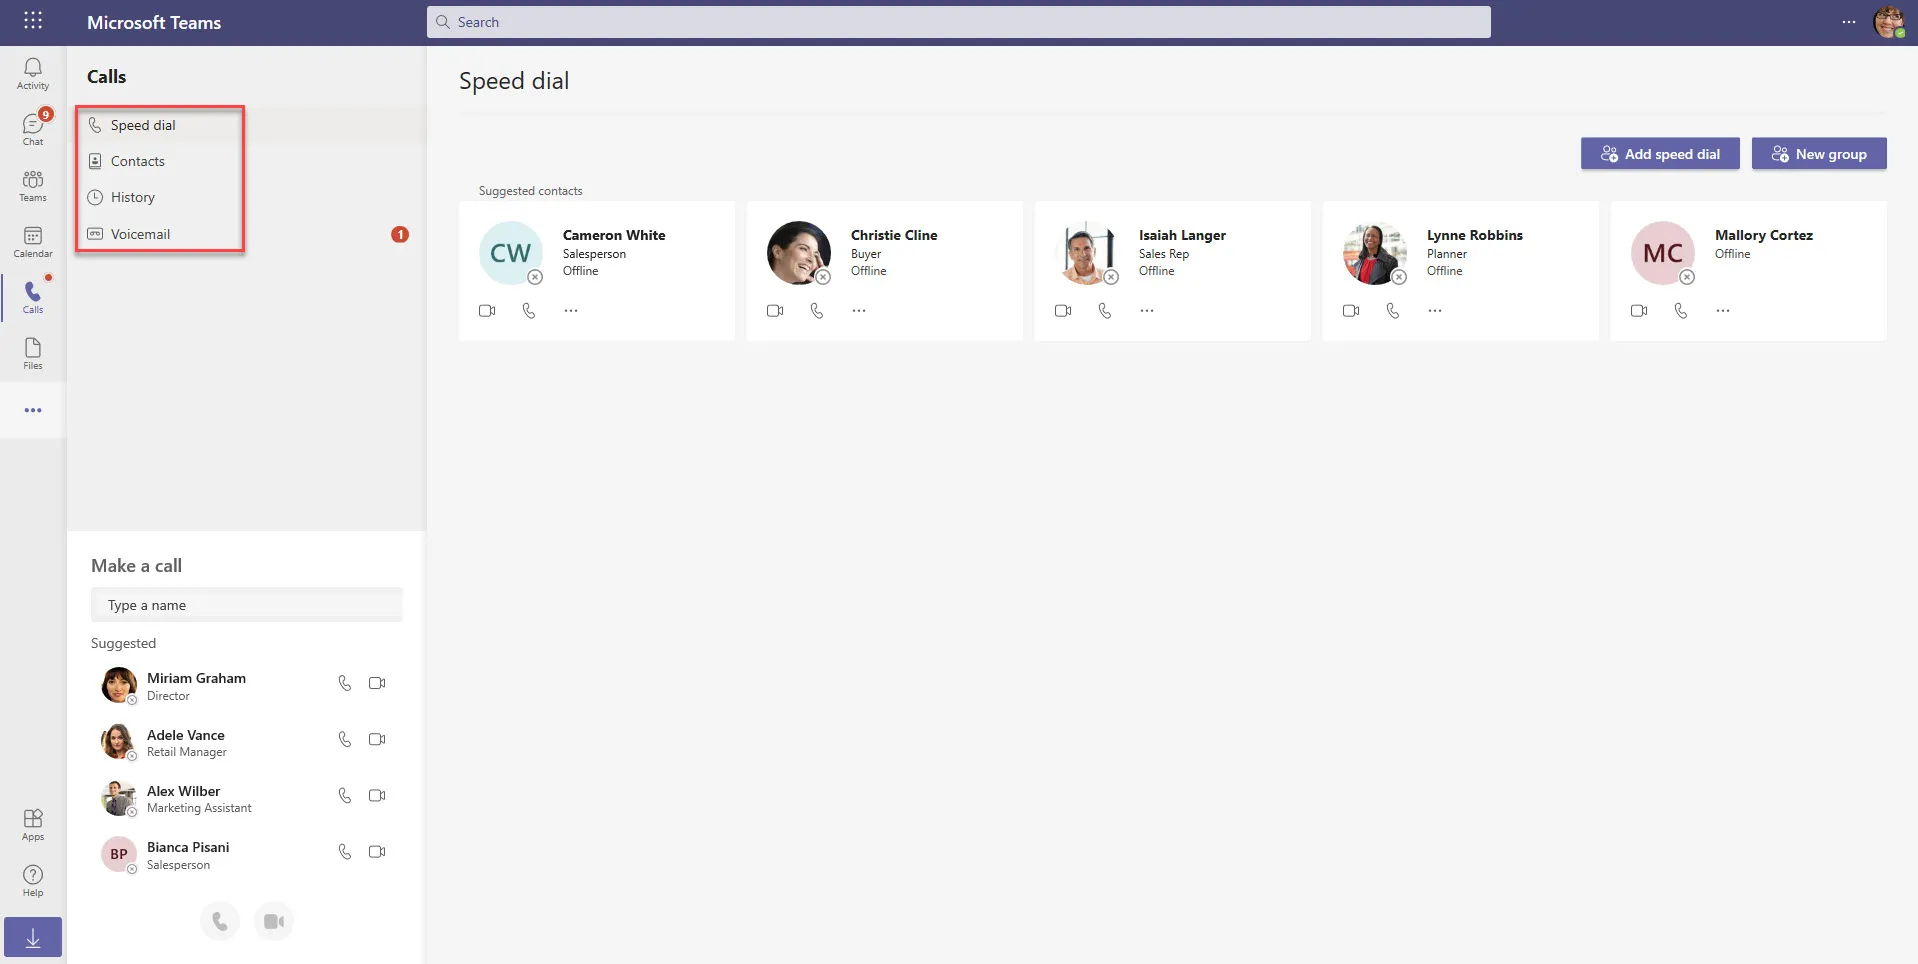This screenshot has height=964, width=1918.
Task: Click Isaiah Langer's name on card
Action: (1182, 235)
